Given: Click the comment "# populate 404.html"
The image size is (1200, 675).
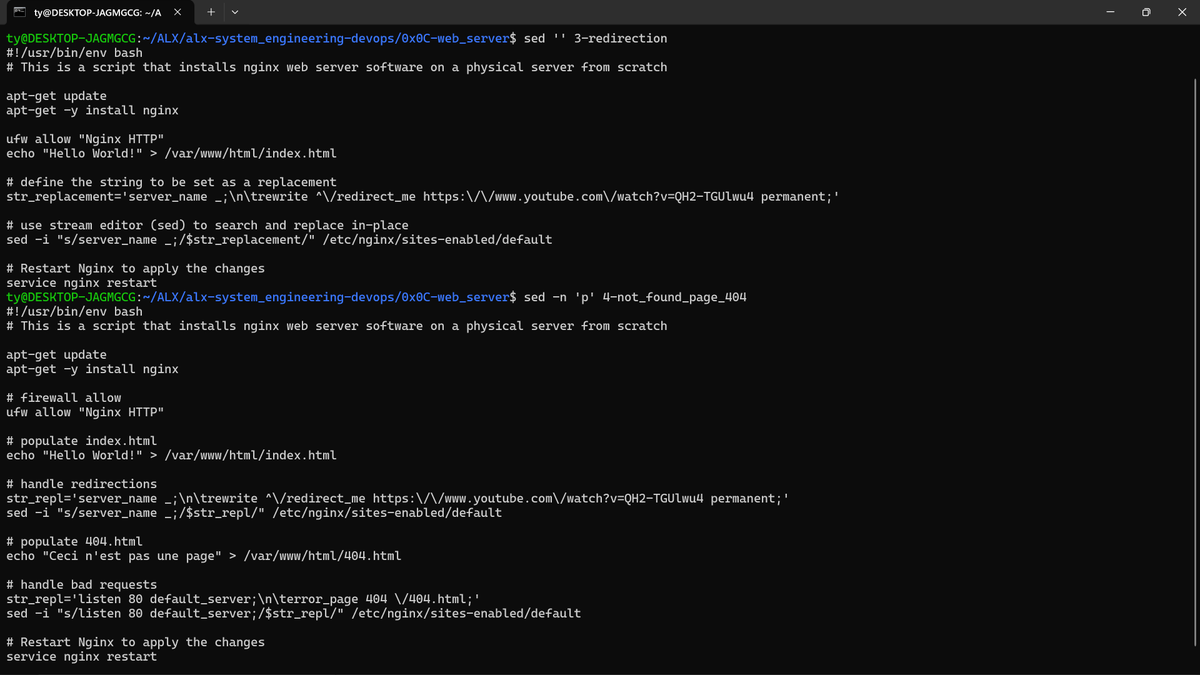Looking at the screenshot, I should point(75,541).
